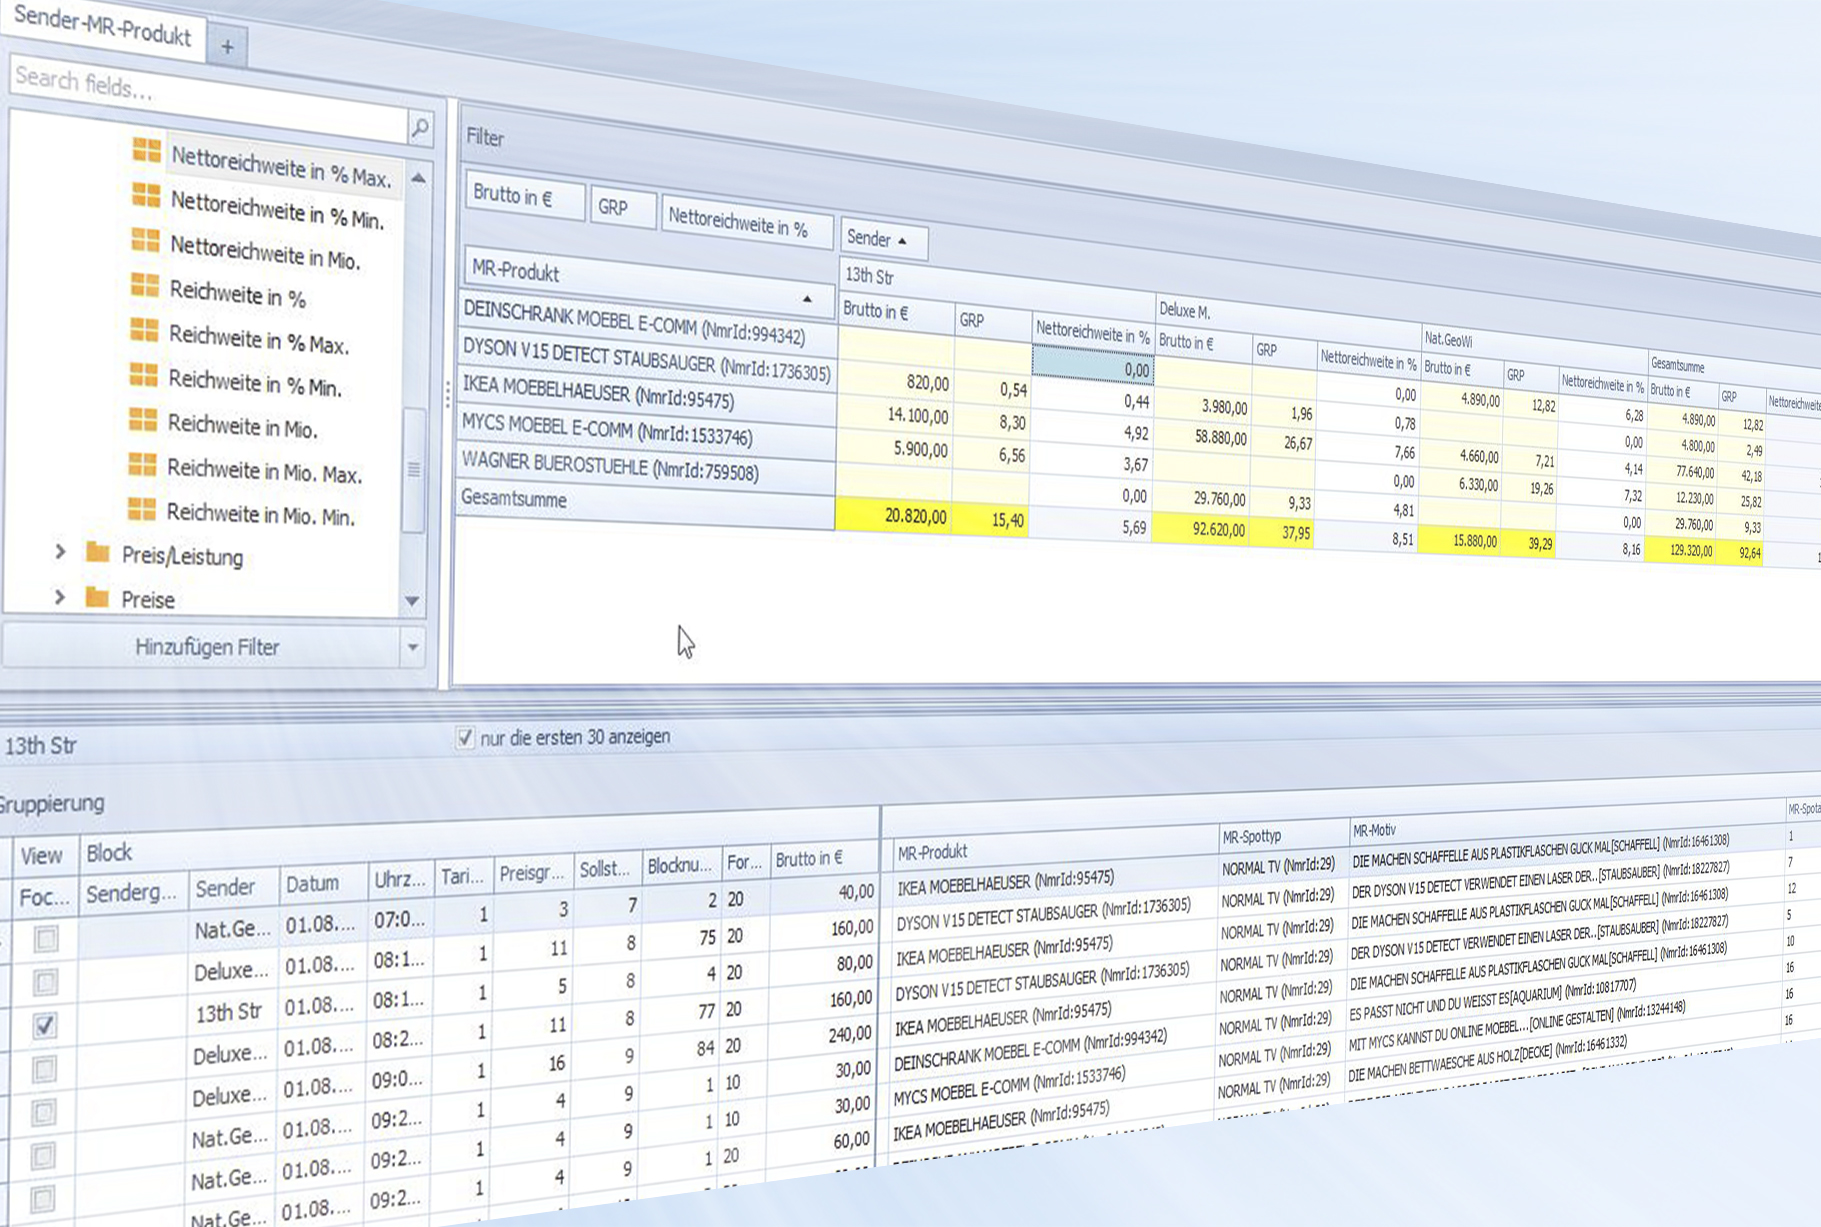
Task: Click the Hinzufügen Filter button
Action: click(204, 647)
